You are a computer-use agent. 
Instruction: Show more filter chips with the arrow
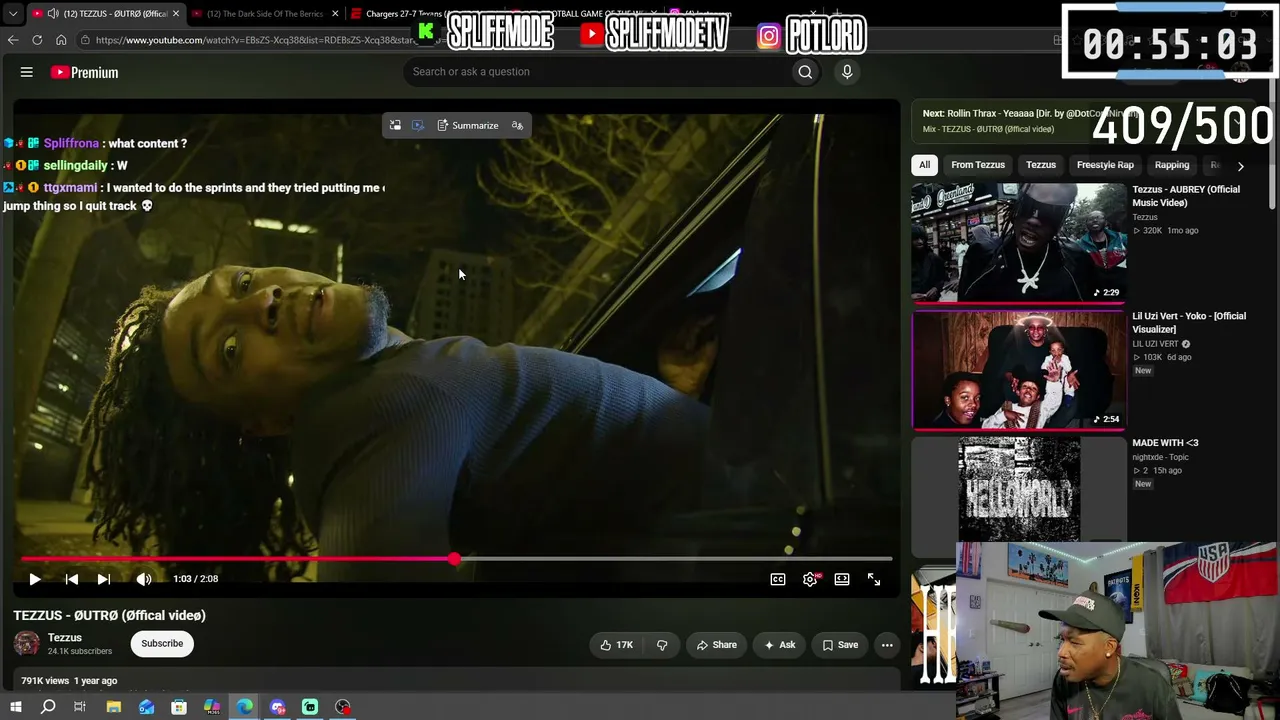[1240, 166]
